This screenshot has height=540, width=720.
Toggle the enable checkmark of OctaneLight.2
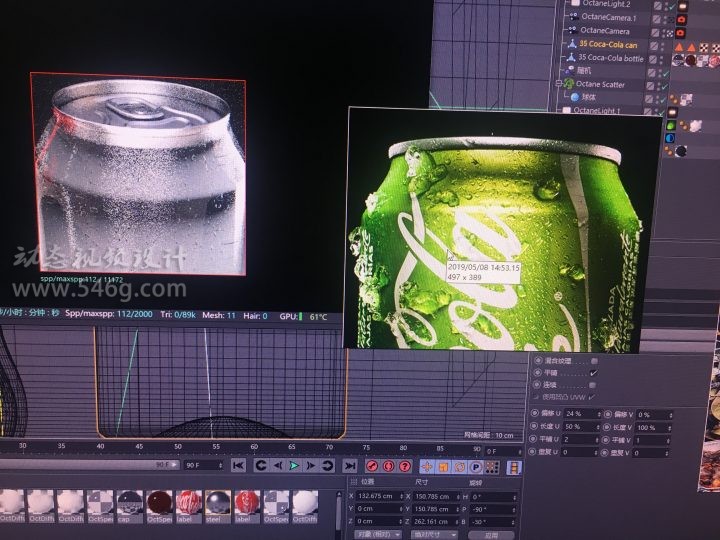pyautogui.click(x=672, y=6)
